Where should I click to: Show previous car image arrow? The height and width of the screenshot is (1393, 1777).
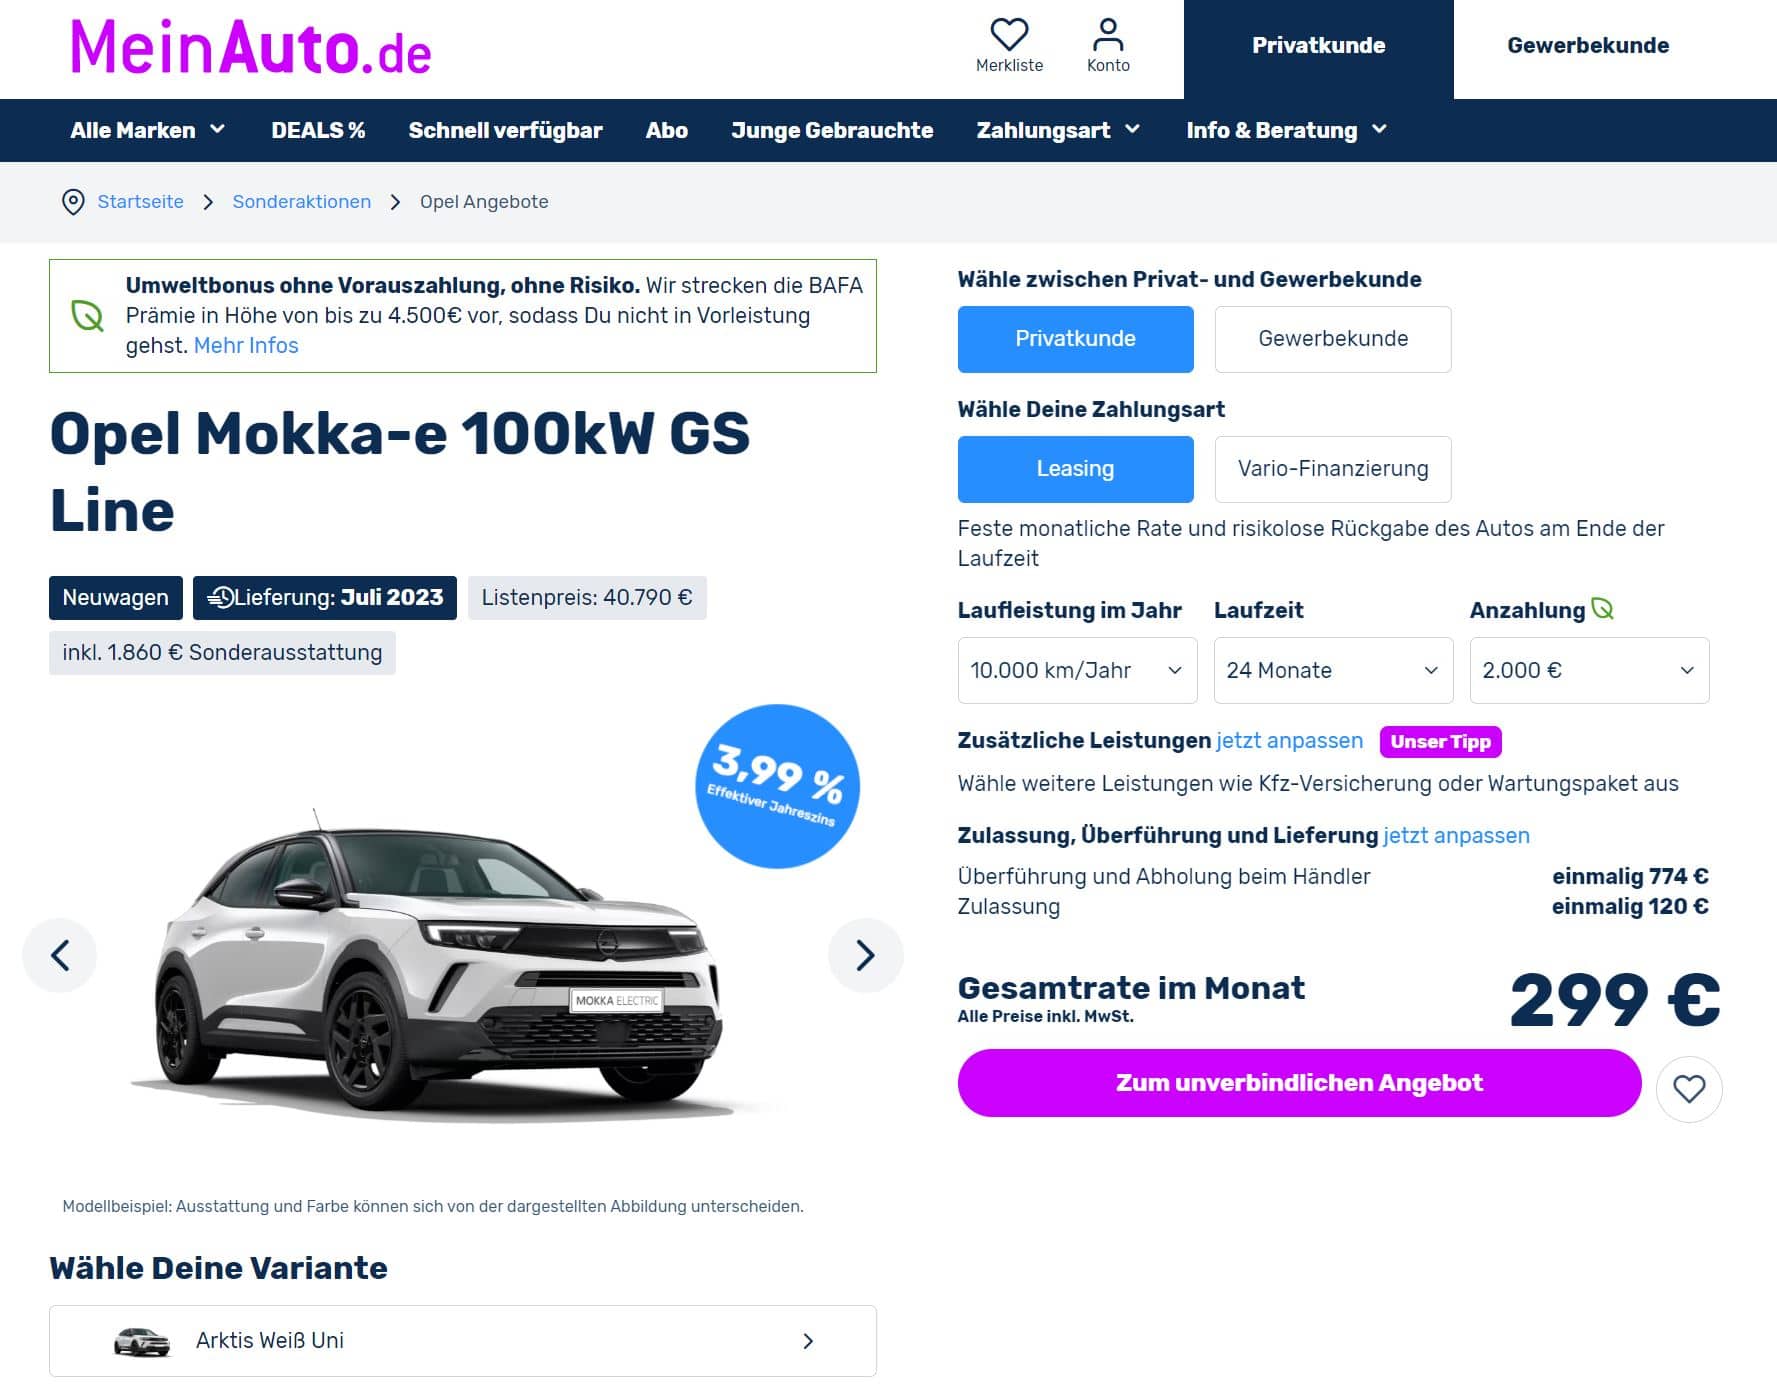click(60, 956)
